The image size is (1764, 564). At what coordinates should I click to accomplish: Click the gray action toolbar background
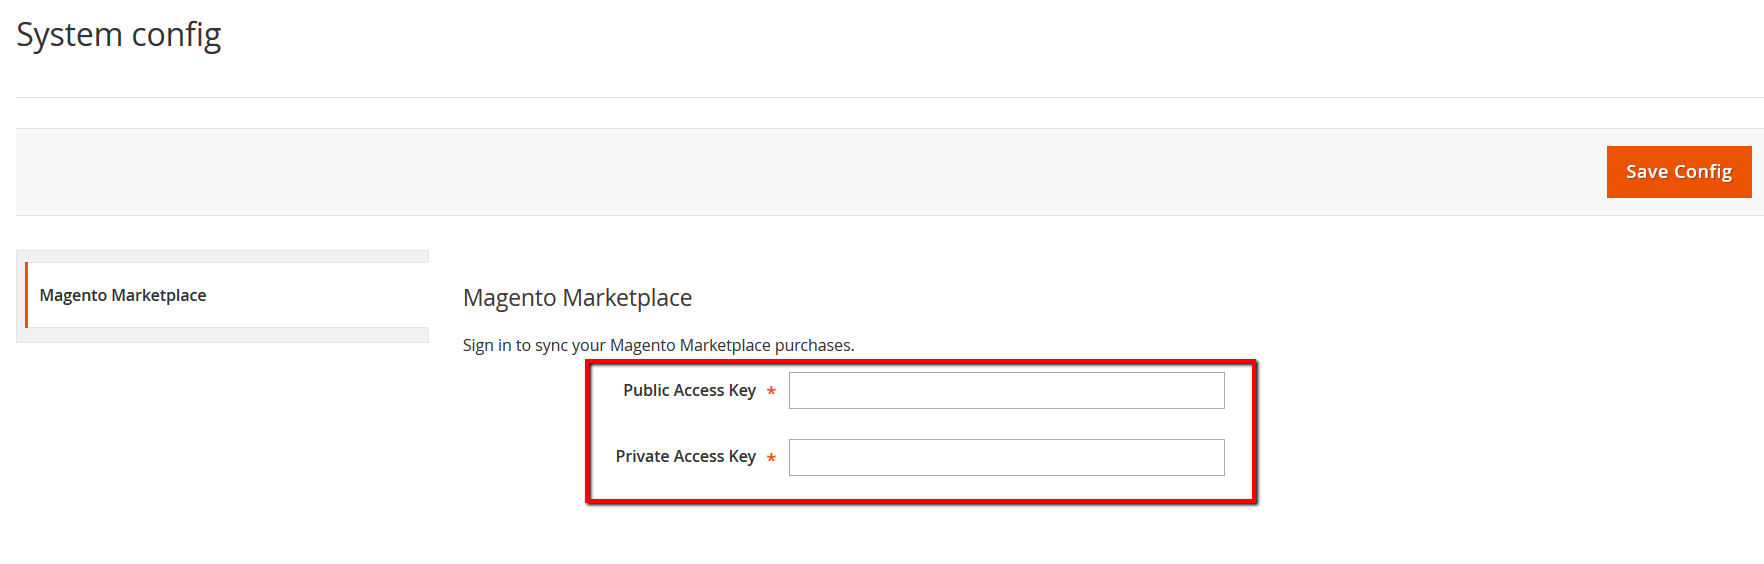(800, 172)
